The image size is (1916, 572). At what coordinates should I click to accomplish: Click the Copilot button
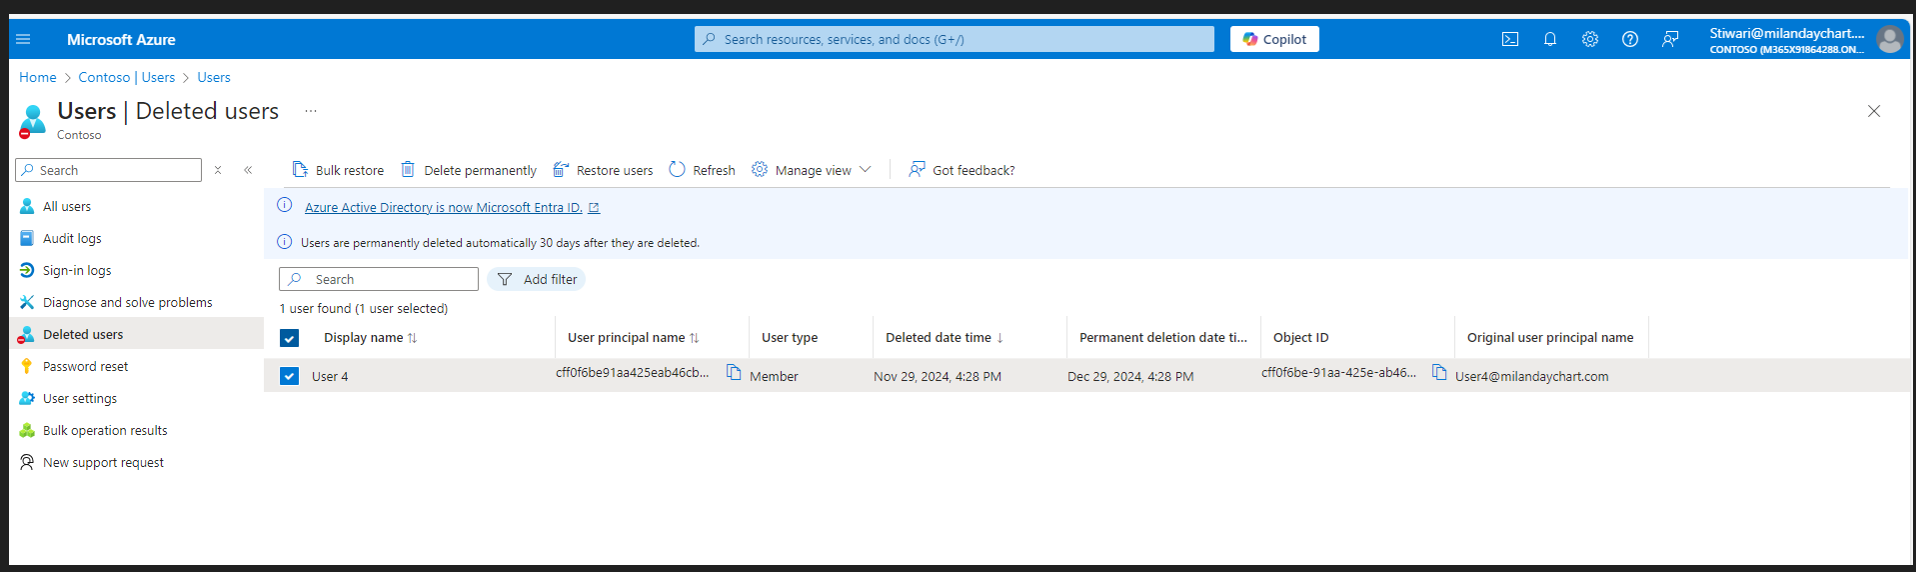[1274, 39]
